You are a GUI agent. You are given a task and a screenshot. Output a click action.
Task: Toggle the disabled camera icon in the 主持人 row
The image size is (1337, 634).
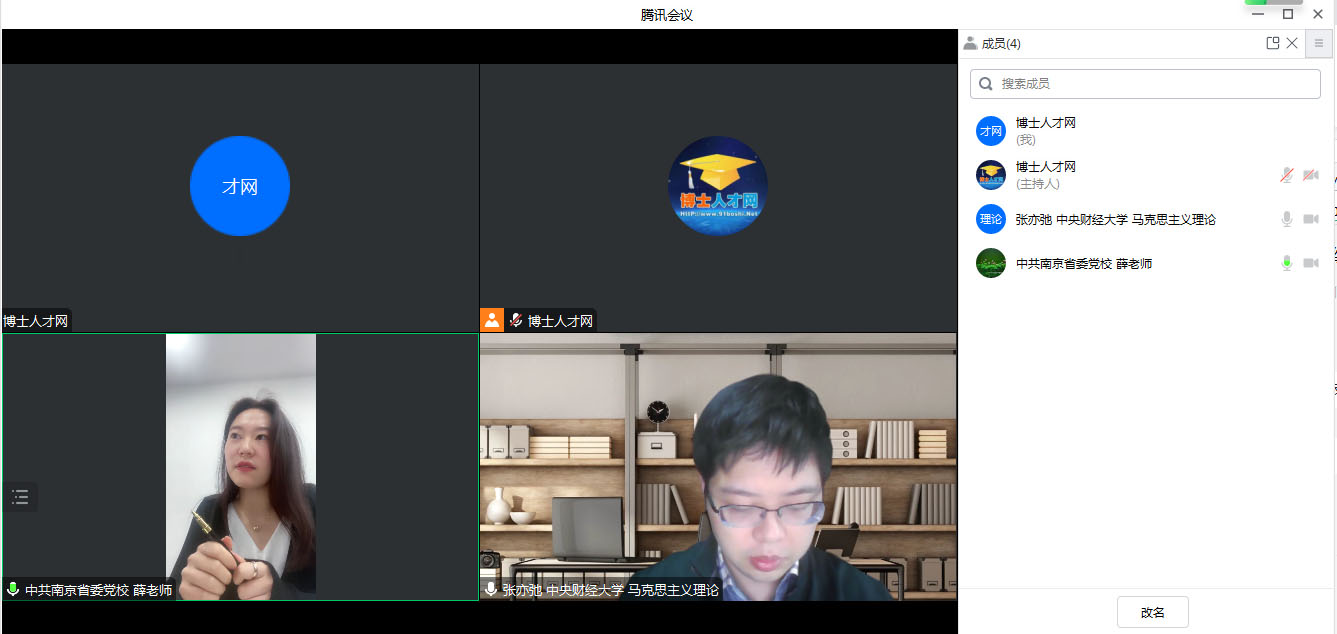(1311, 175)
